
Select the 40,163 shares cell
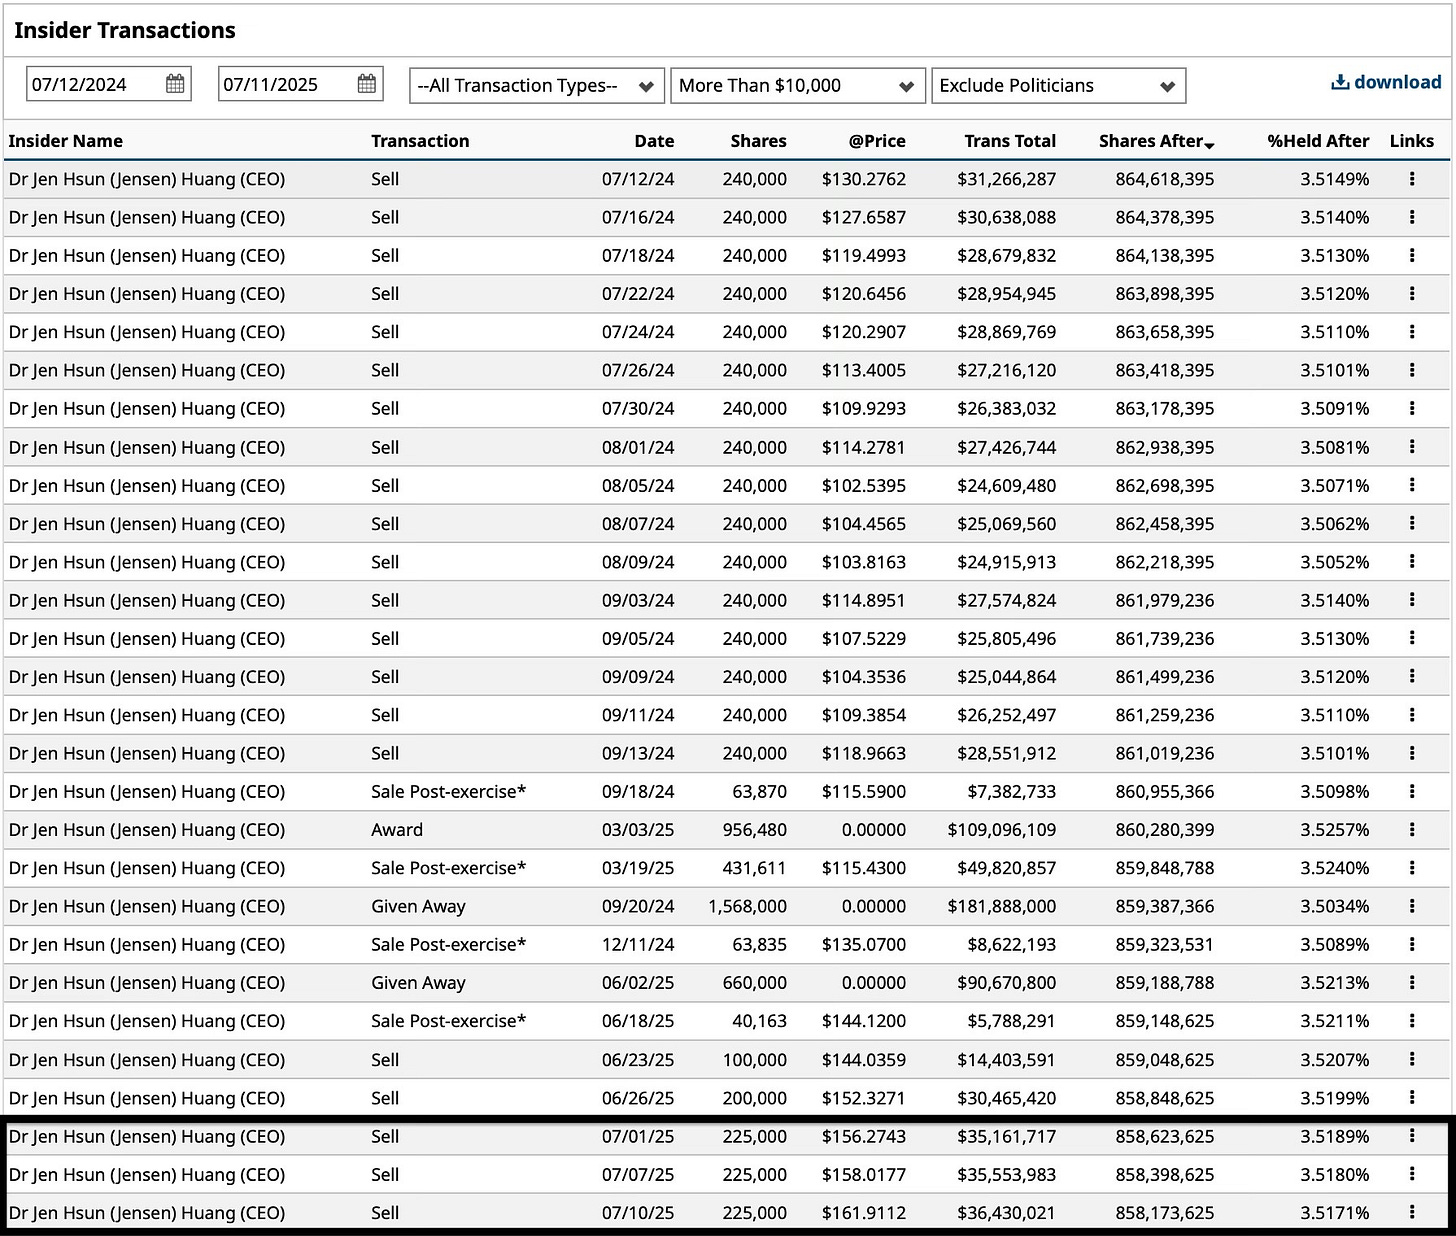tap(759, 1021)
